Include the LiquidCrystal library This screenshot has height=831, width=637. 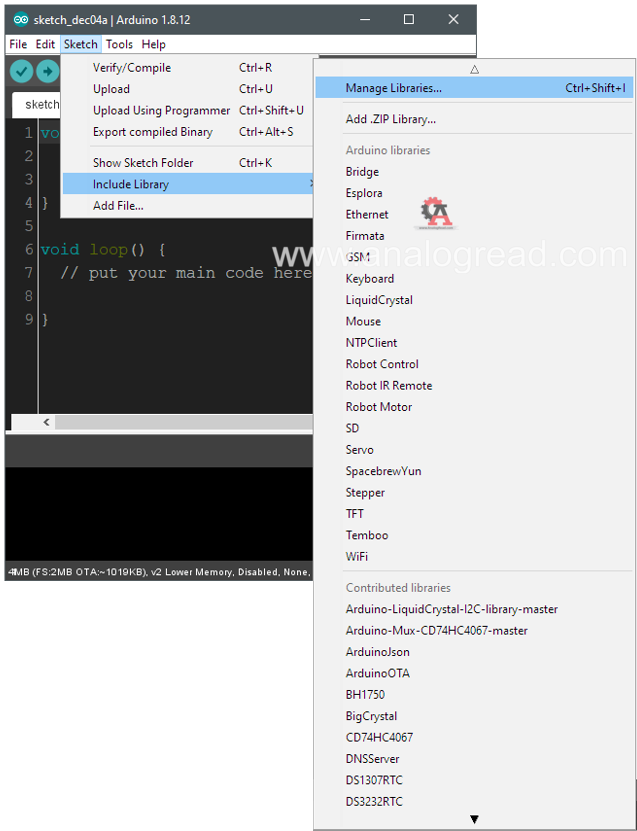pos(474,300)
